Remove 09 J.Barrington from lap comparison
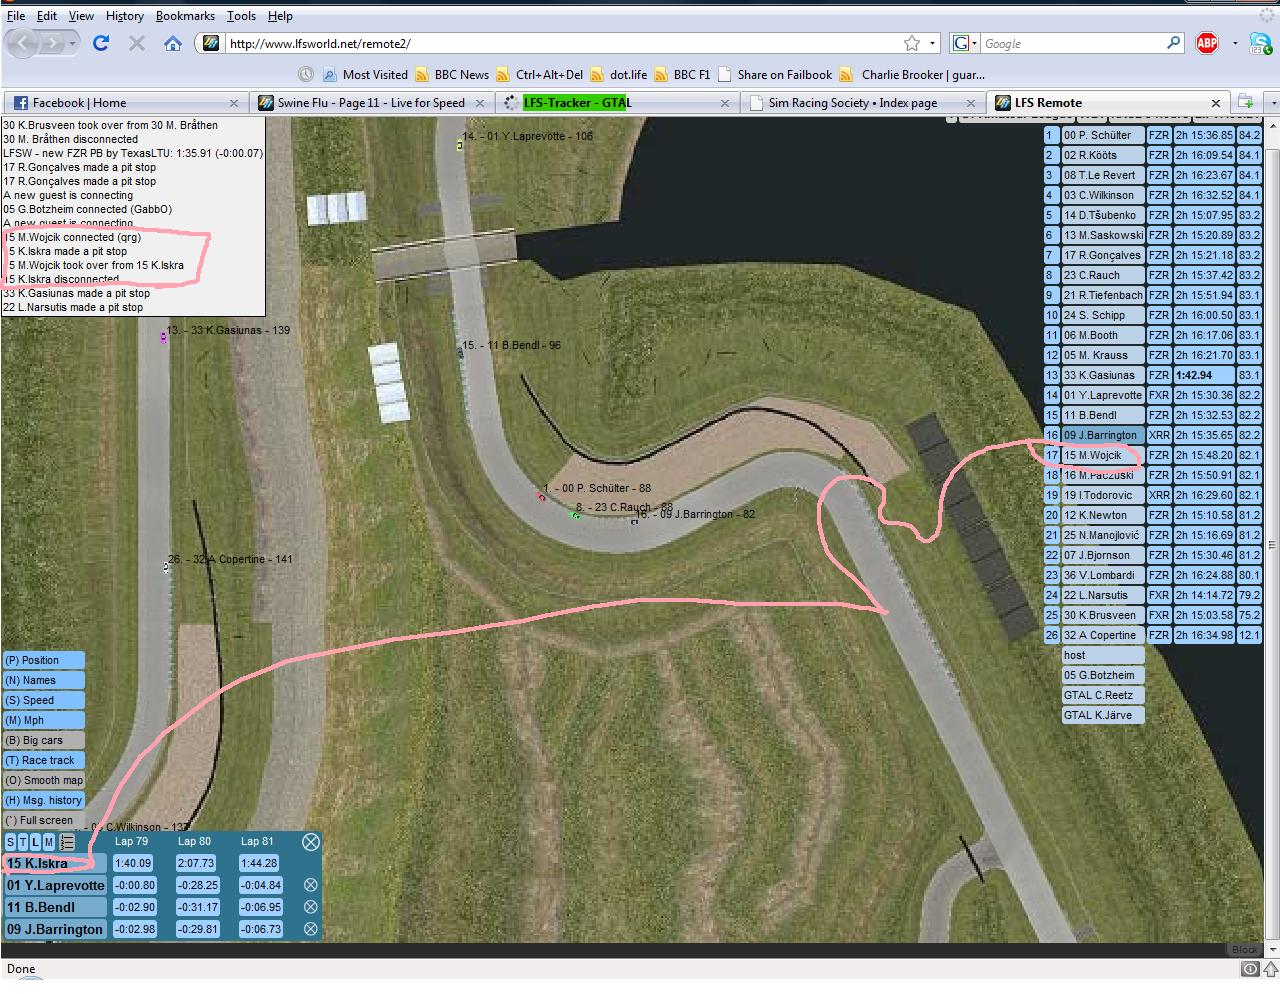1280x994 pixels. coord(311,929)
